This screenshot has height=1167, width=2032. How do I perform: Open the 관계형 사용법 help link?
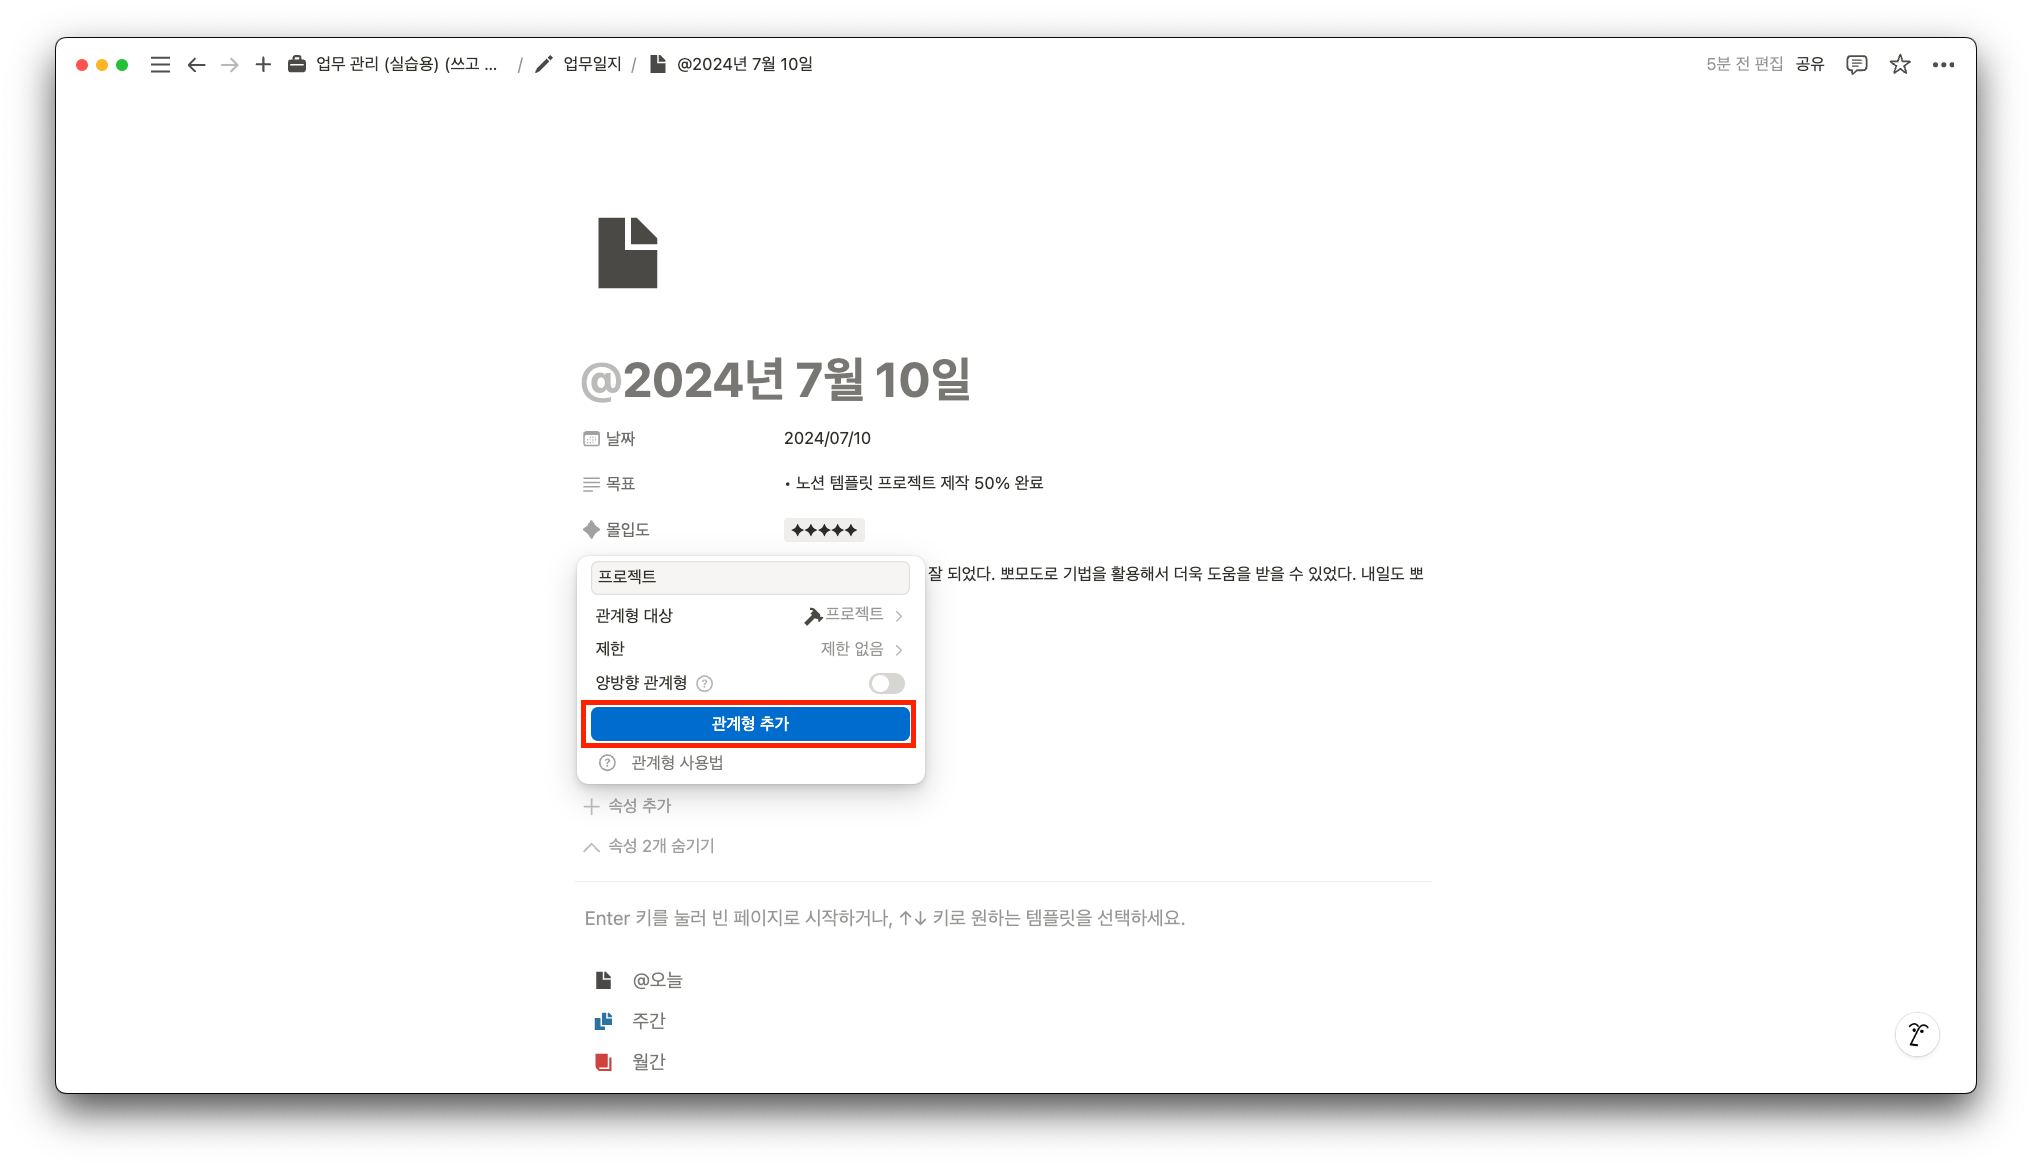pyautogui.click(x=676, y=763)
